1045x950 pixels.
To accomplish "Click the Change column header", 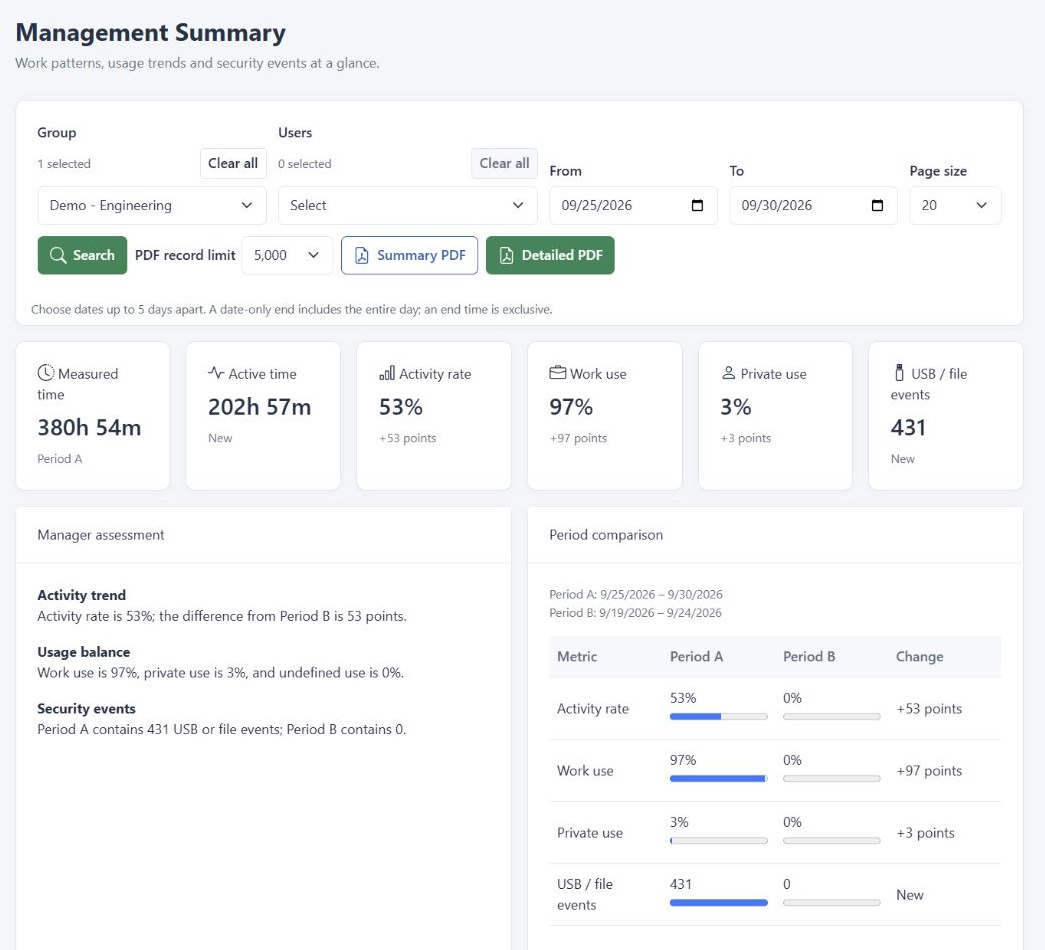I will [920, 657].
